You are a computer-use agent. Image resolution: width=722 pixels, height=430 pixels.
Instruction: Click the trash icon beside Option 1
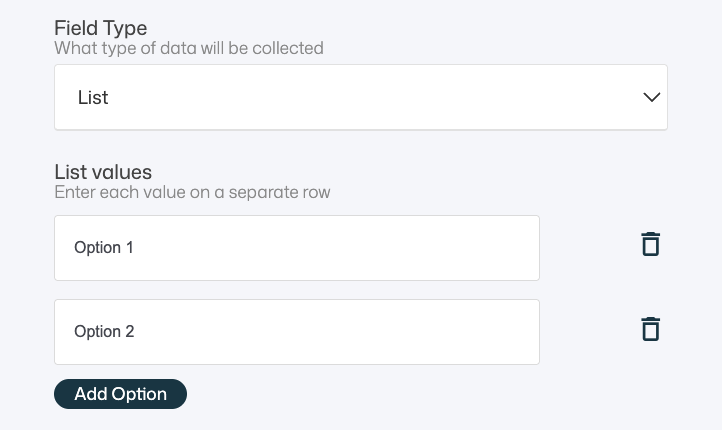tap(650, 244)
